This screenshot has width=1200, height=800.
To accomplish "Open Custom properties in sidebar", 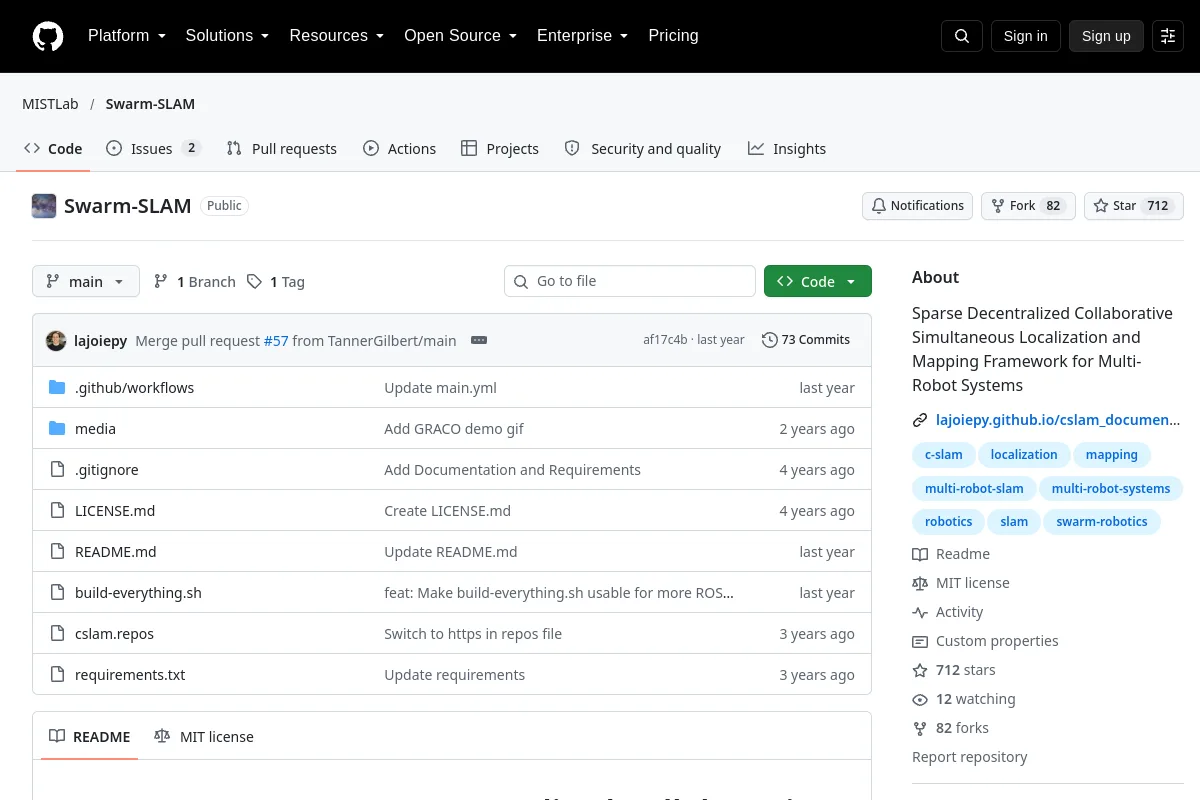I will tap(985, 641).
